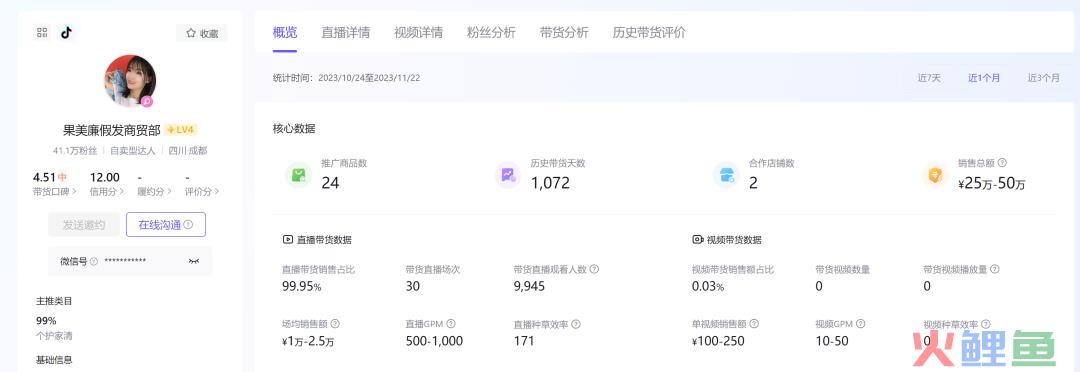Image resolution: width=1080 pixels, height=372 pixels.
Task: Click help icon beside 场均销售额
Action: point(335,324)
